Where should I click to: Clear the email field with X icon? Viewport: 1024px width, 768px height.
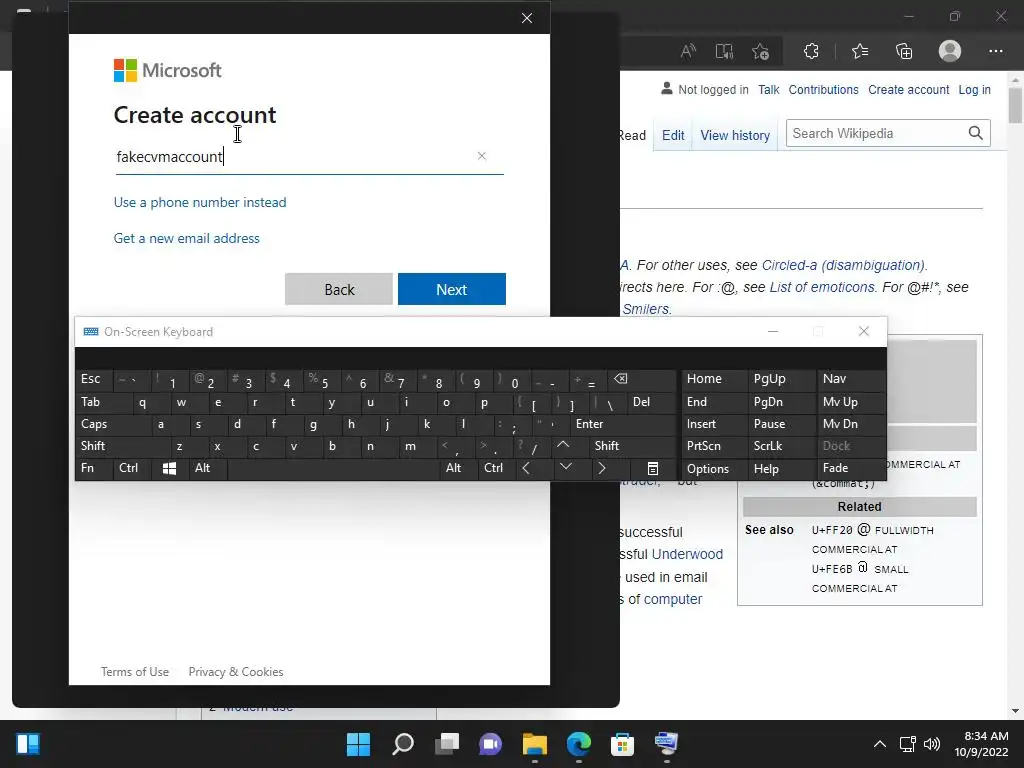click(481, 156)
